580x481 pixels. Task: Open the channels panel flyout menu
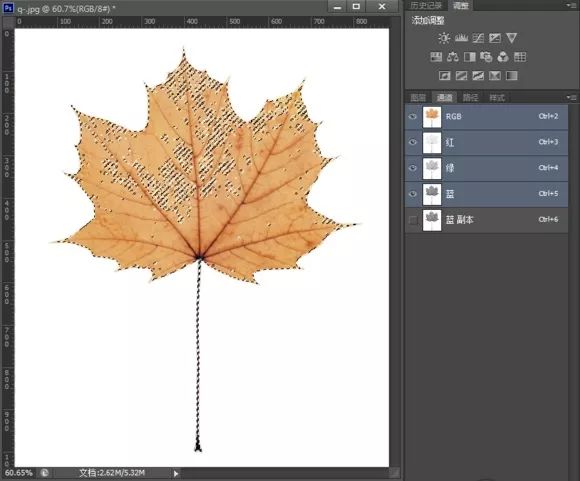[571, 97]
